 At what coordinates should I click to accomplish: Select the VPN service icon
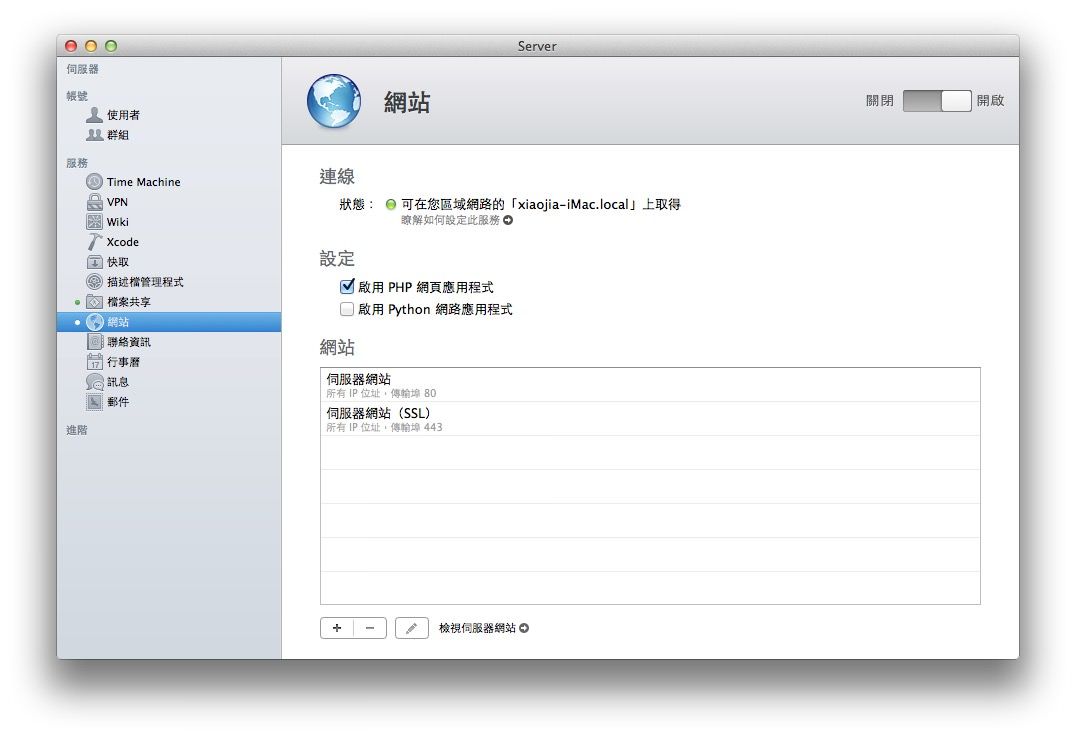click(95, 202)
